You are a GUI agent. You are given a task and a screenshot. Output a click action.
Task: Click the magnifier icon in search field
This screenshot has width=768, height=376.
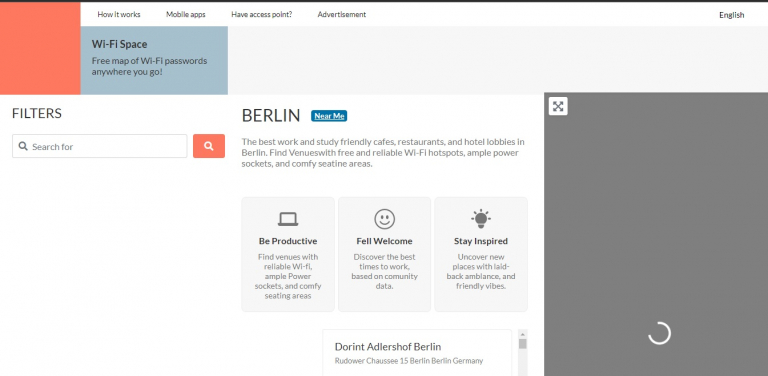pos(23,146)
